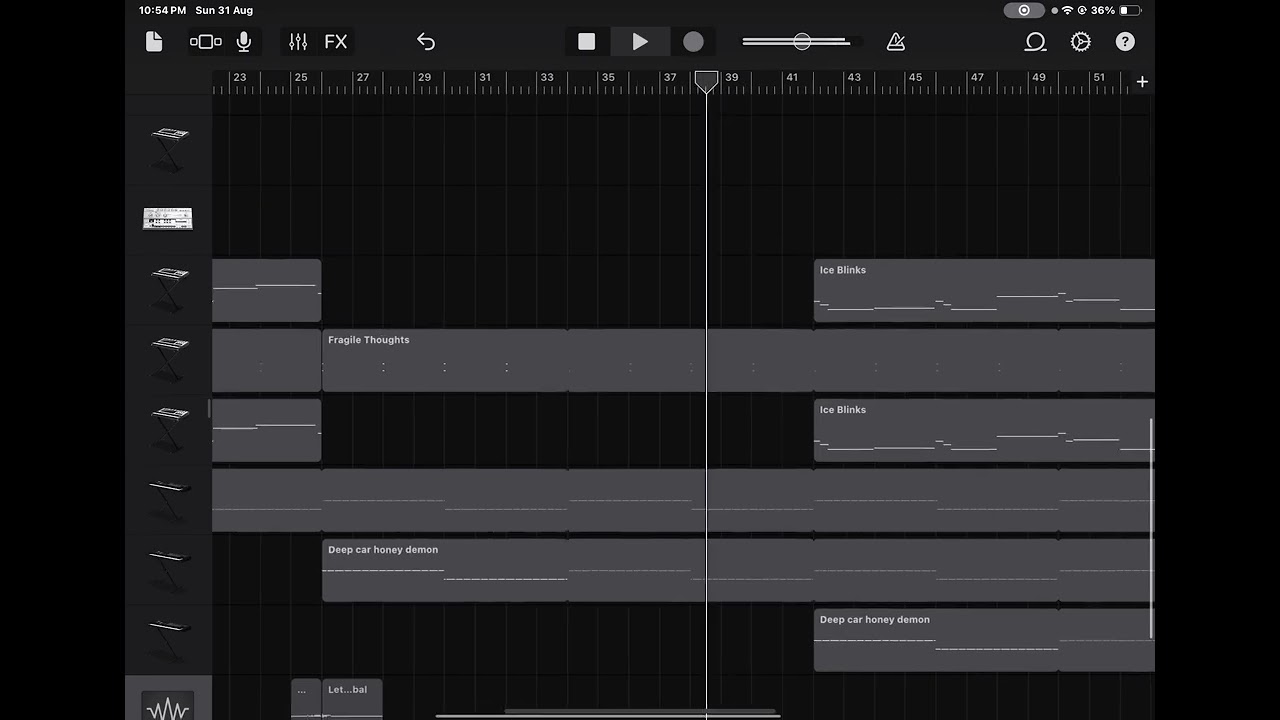Image resolution: width=1280 pixels, height=720 pixels.
Task: Select the lower Ice Blinks region
Action: [984, 430]
